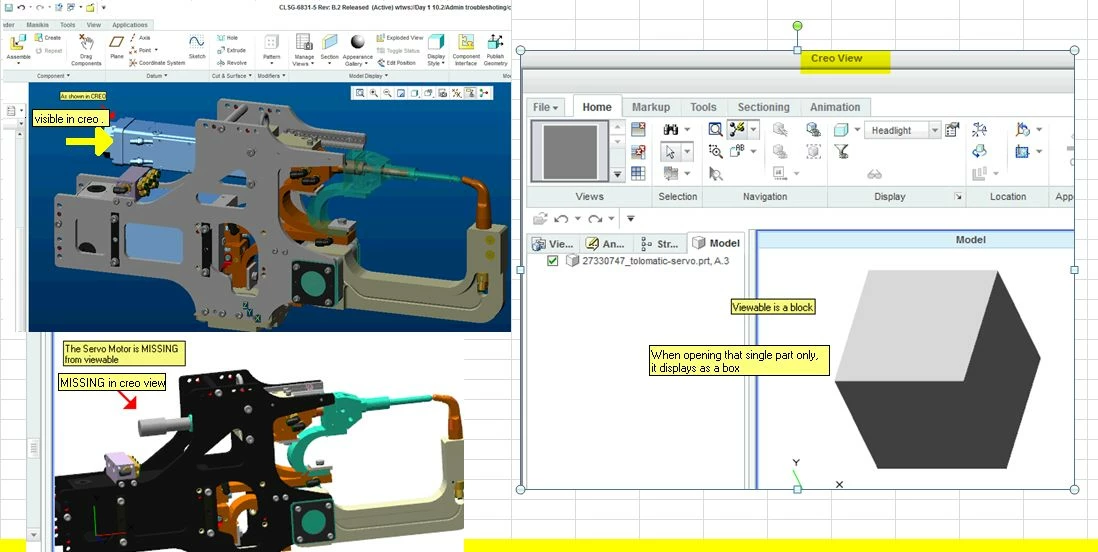1098x552 pixels.
Task: Click the Exploded View button
Action: [400, 38]
